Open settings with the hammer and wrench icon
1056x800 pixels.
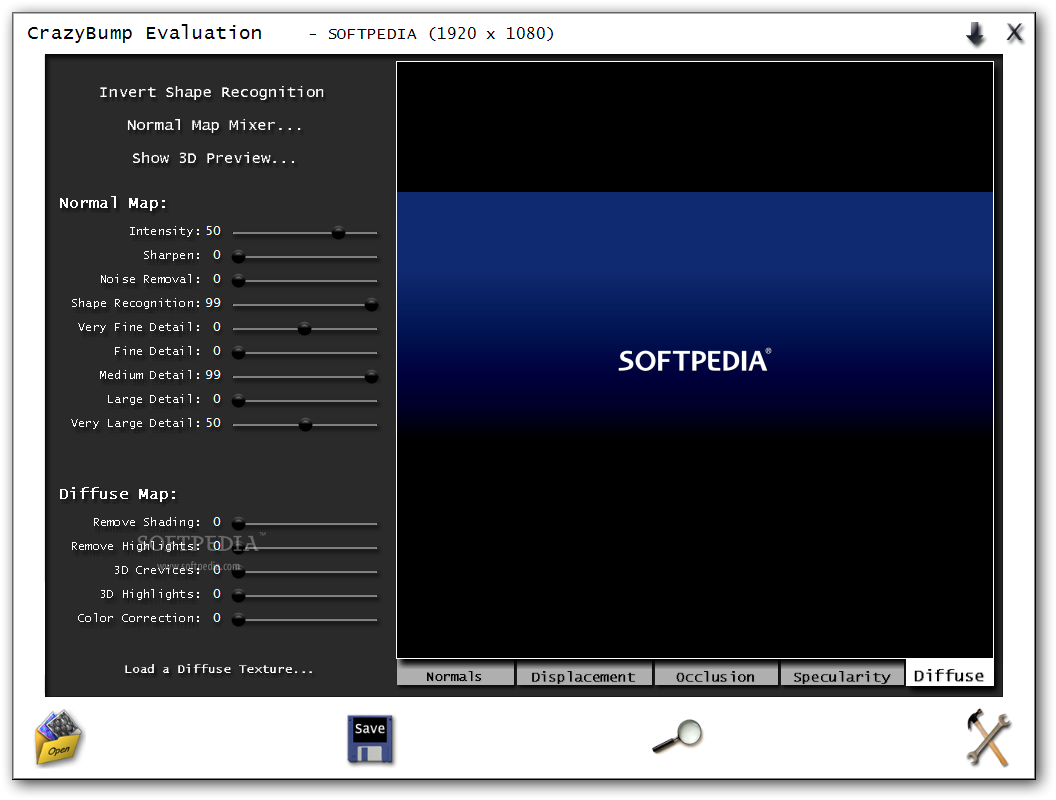click(988, 737)
